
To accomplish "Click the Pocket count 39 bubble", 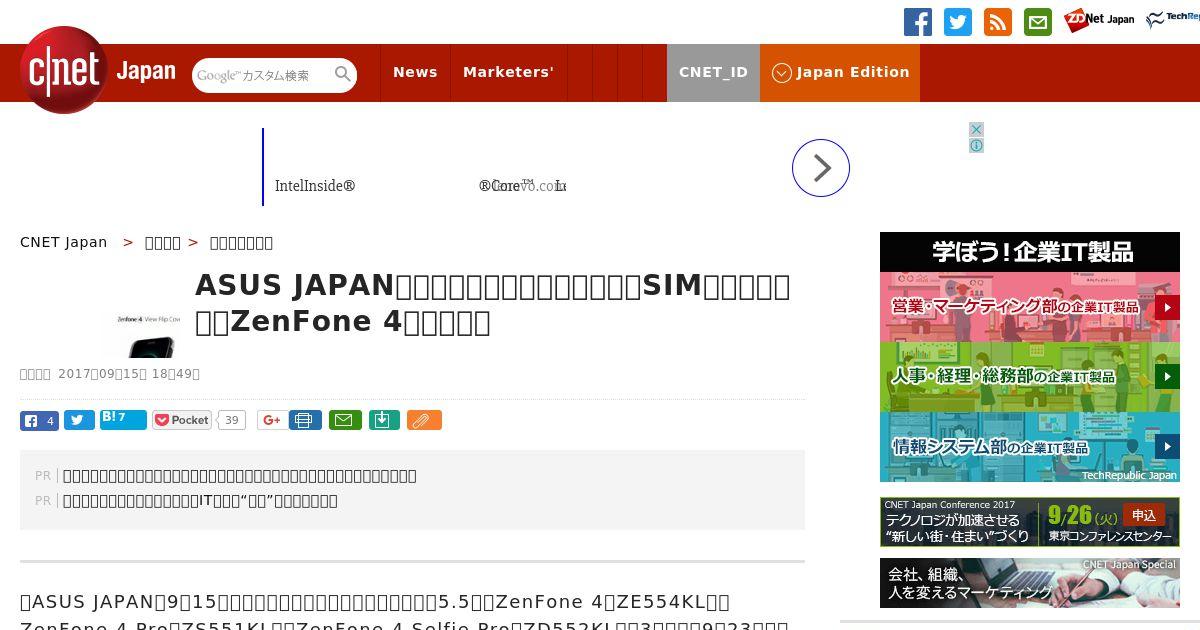I will tap(232, 420).
